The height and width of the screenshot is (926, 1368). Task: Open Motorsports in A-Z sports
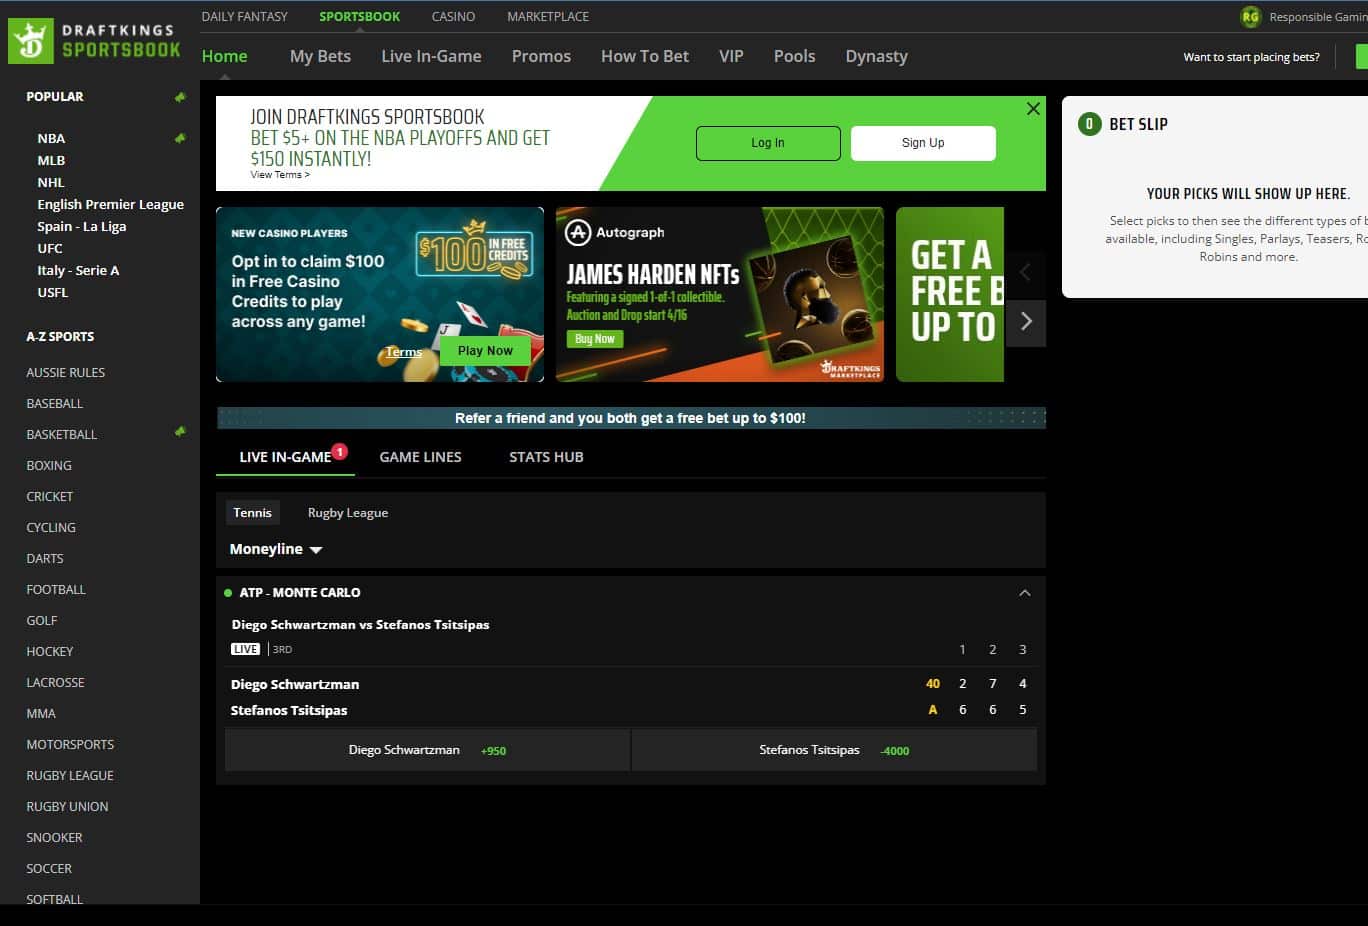(x=70, y=744)
